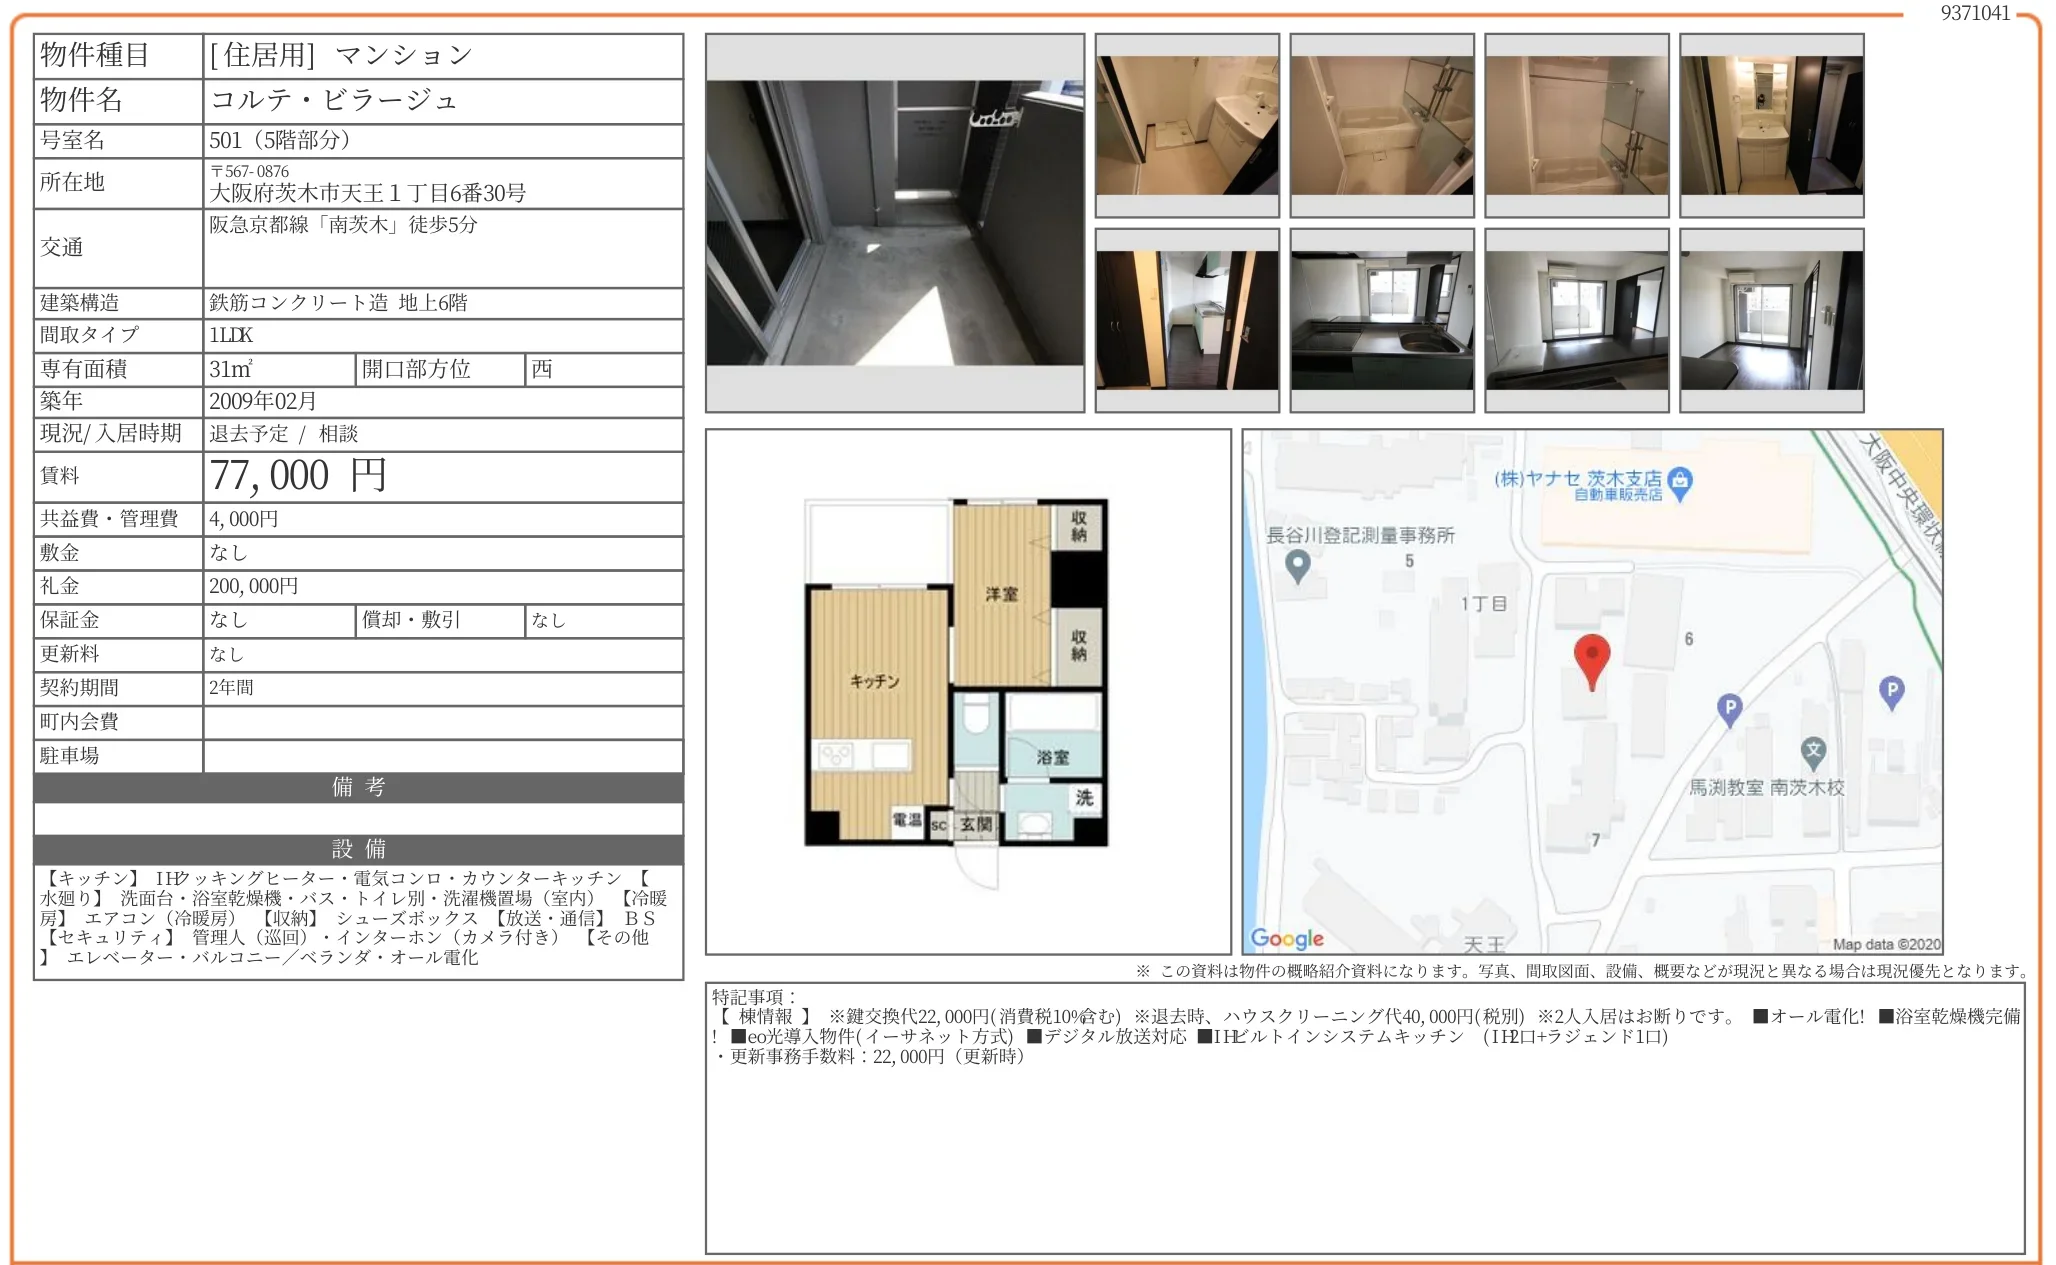The height and width of the screenshot is (1265, 2056).
Task: Click the left parking P marker on map
Action: pos(1729,708)
